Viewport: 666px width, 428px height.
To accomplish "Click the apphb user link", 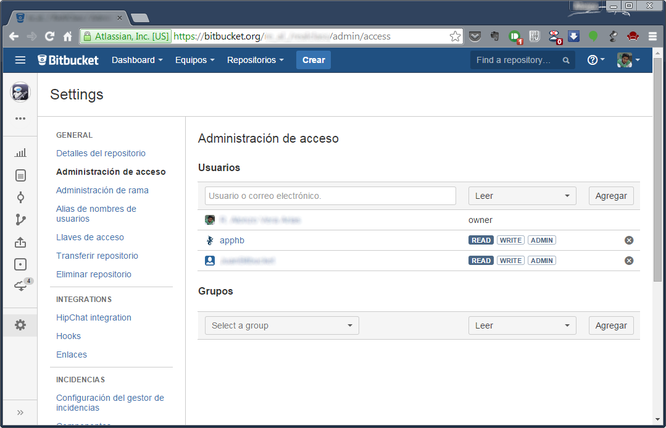I will click(x=232, y=240).
